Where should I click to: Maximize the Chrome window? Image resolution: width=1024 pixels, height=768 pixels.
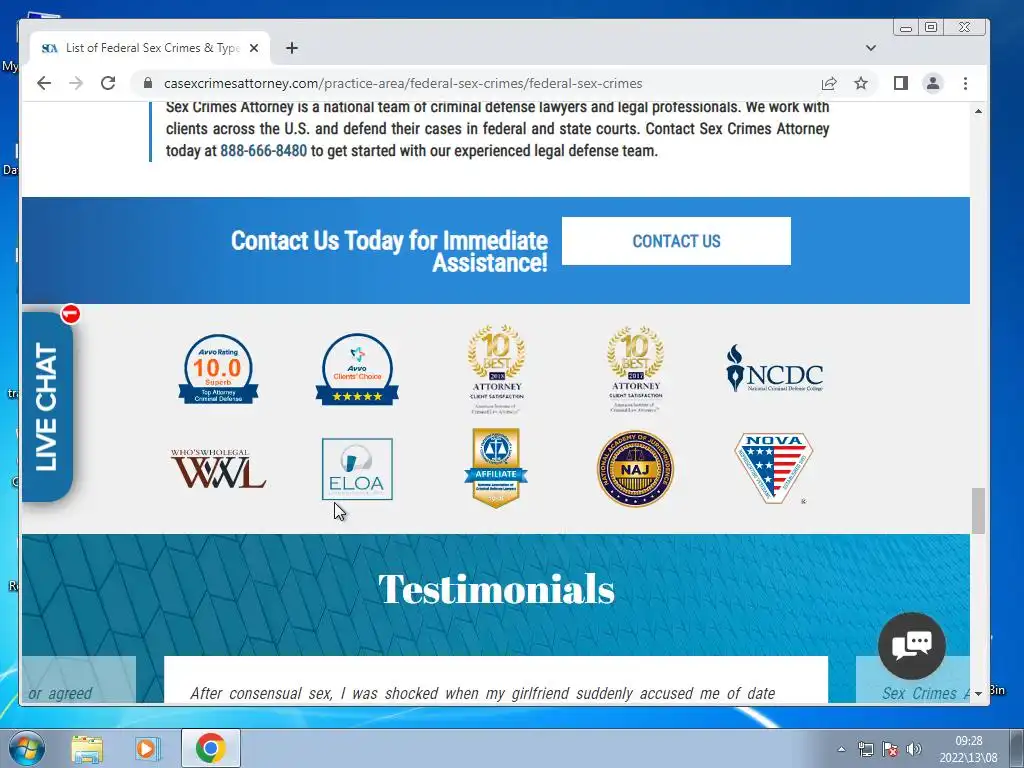(931, 27)
